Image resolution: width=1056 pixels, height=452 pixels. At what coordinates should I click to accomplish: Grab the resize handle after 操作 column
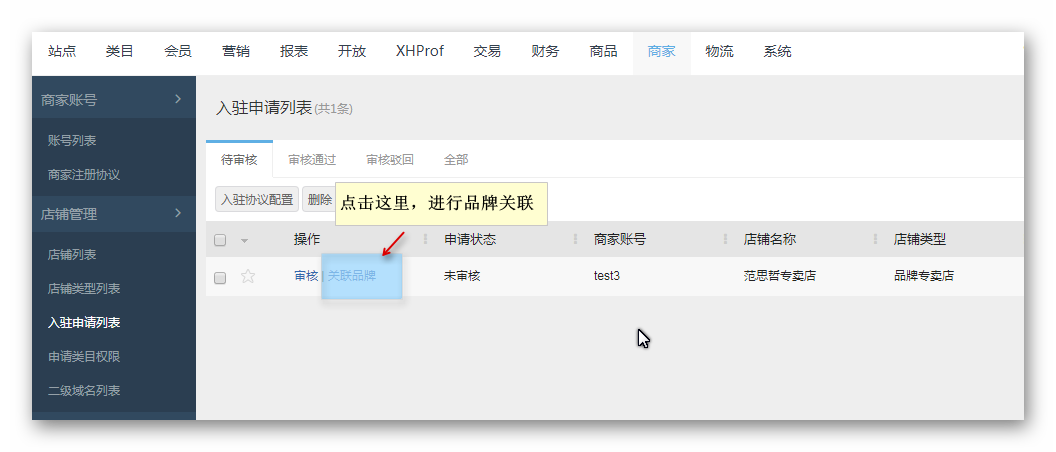(x=425, y=239)
